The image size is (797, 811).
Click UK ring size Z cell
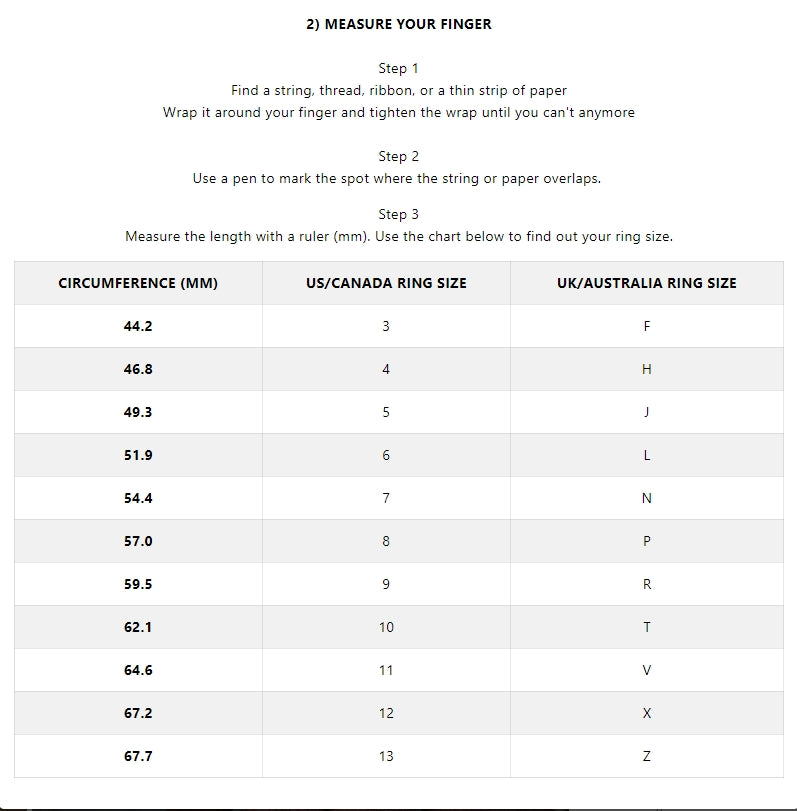pyautogui.click(x=646, y=756)
